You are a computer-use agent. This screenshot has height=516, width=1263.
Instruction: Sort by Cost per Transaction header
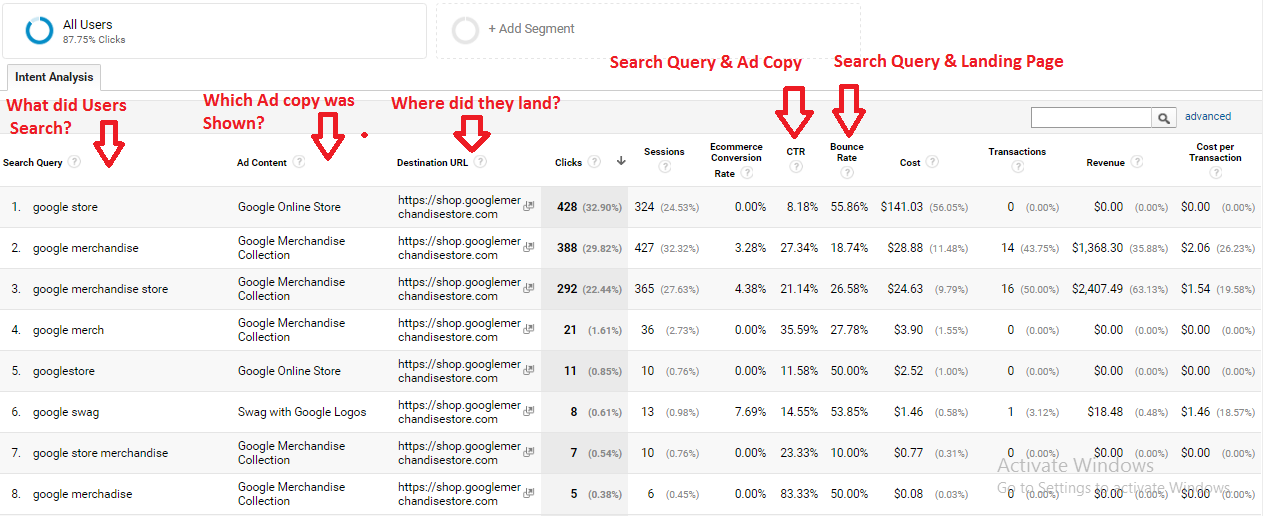1216,152
